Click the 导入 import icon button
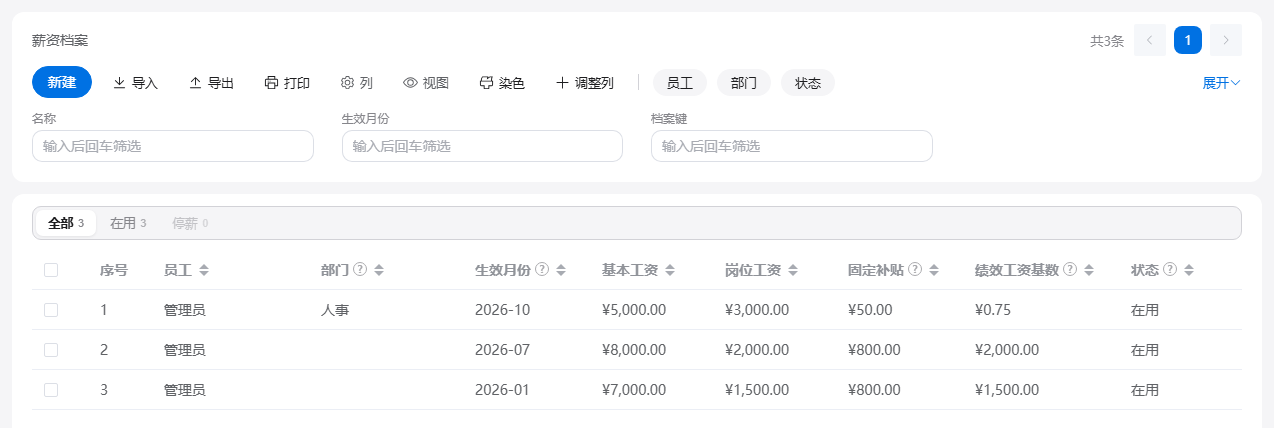 tap(135, 83)
